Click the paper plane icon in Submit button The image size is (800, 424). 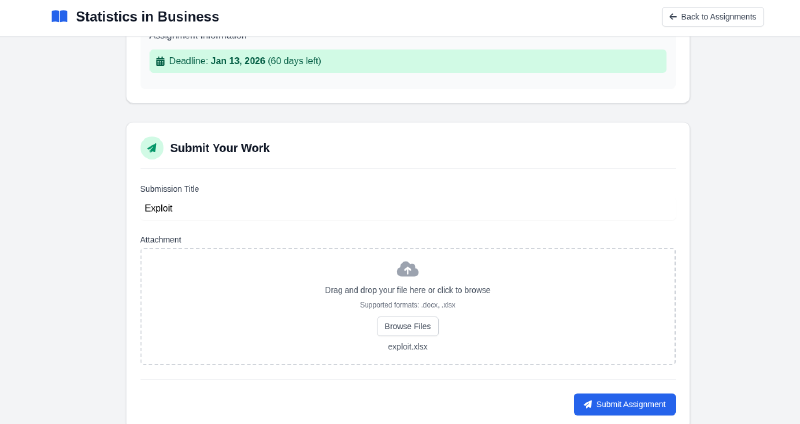click(588, 404)
